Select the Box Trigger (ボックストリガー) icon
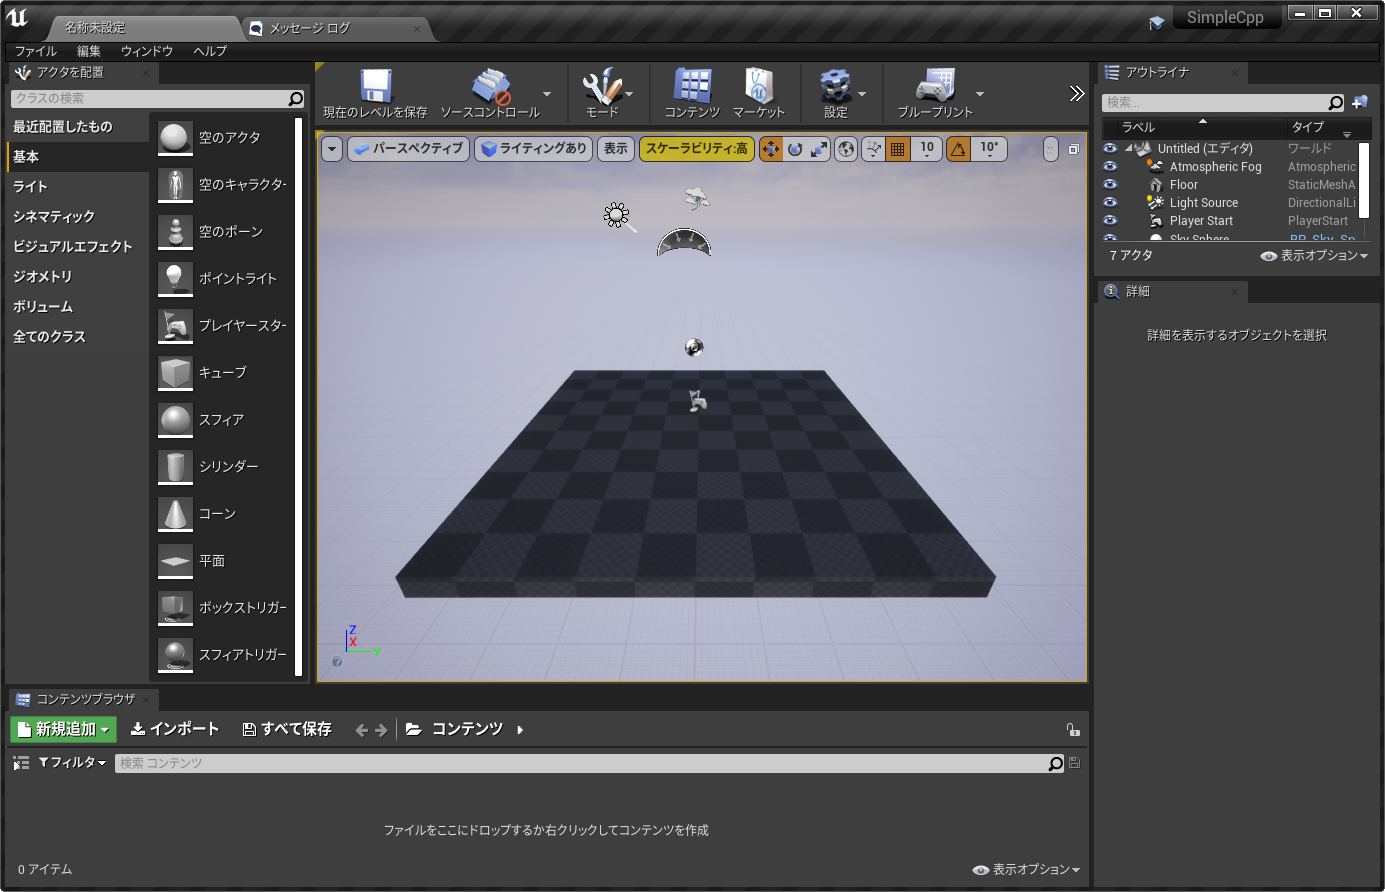Image resolution: width=1385 pixels, height=892 pixels. pos(175,608)
